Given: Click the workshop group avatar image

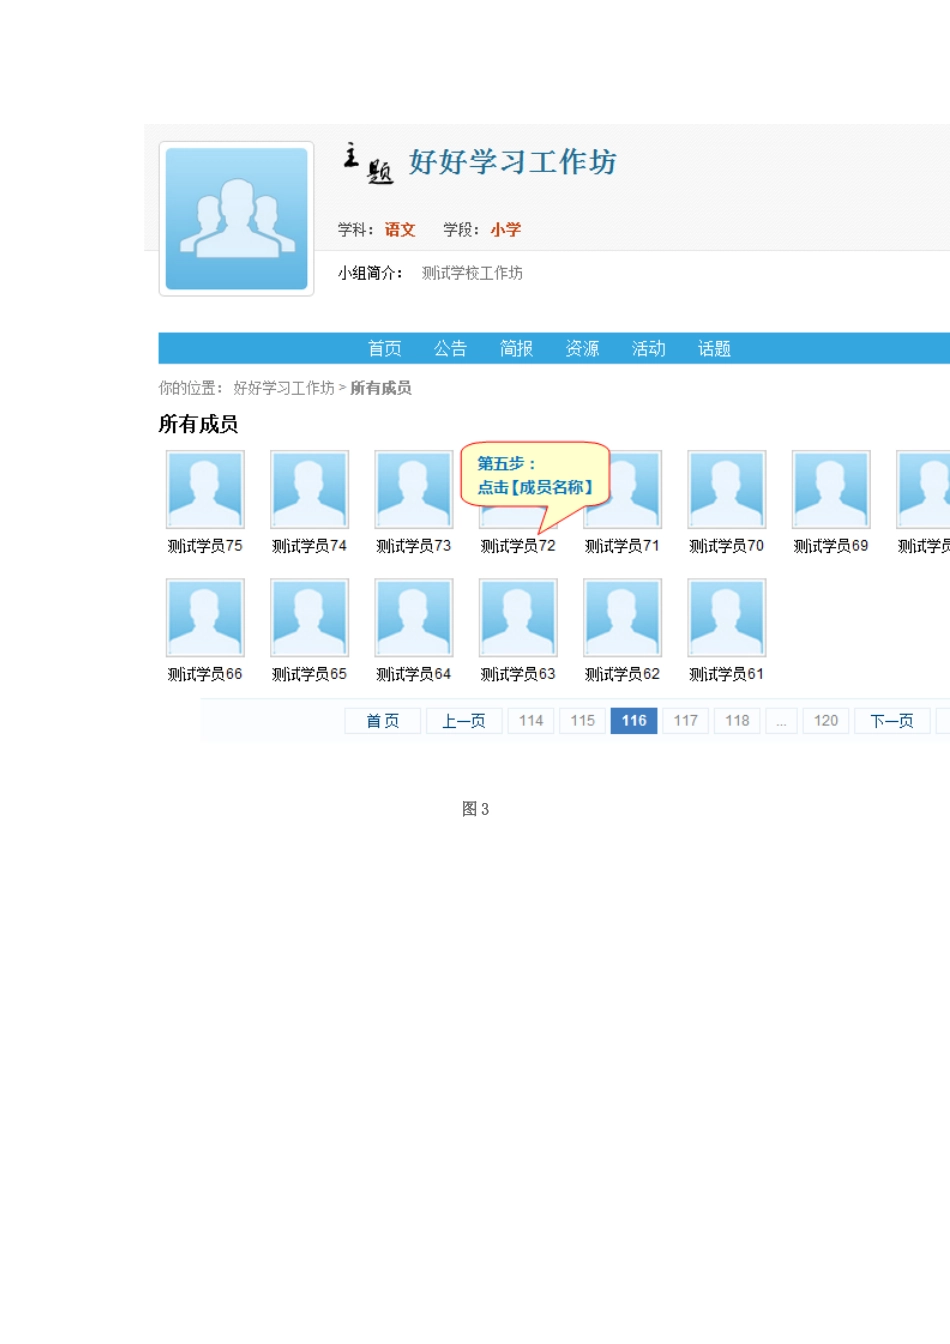Looking at the screenshot, I should [236, 219].
